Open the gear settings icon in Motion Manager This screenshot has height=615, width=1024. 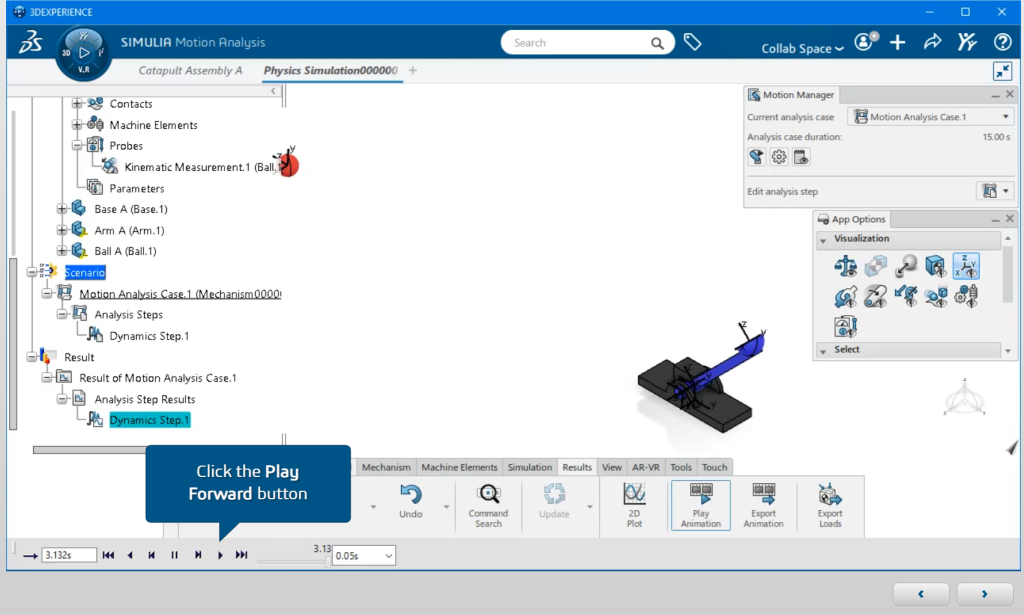tap(778, 157)
